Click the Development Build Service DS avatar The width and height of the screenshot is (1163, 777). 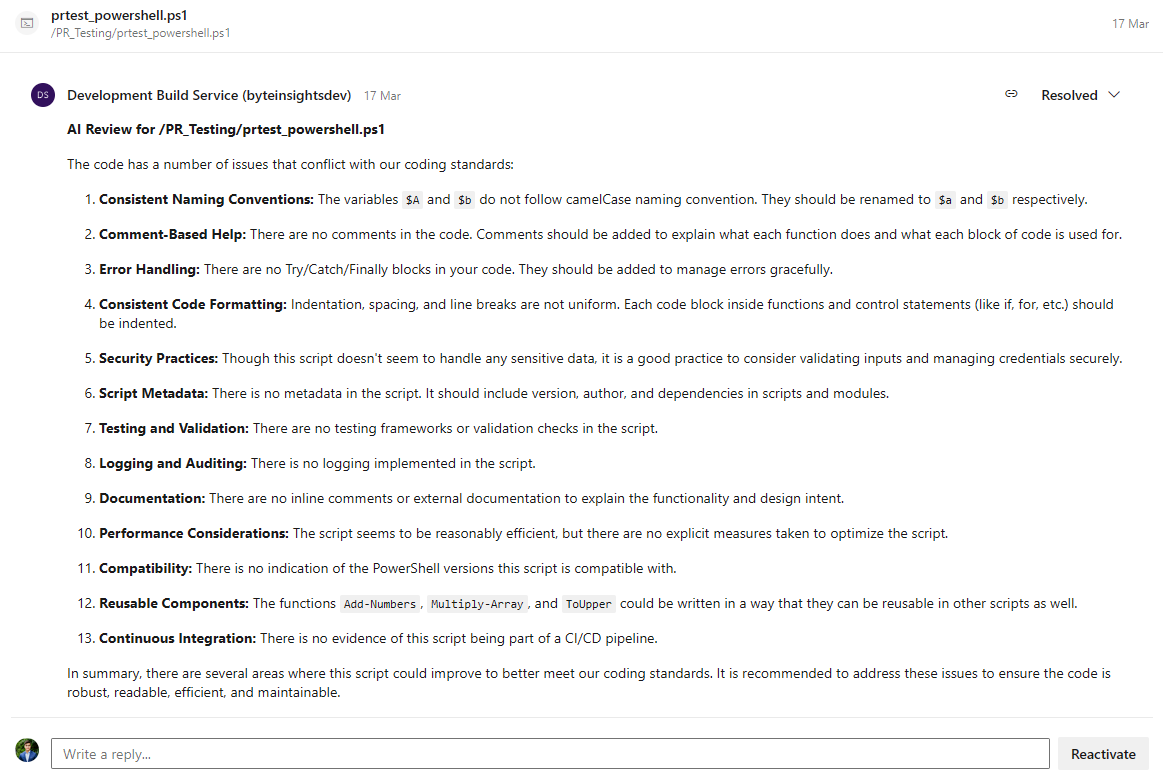[43, 94]
